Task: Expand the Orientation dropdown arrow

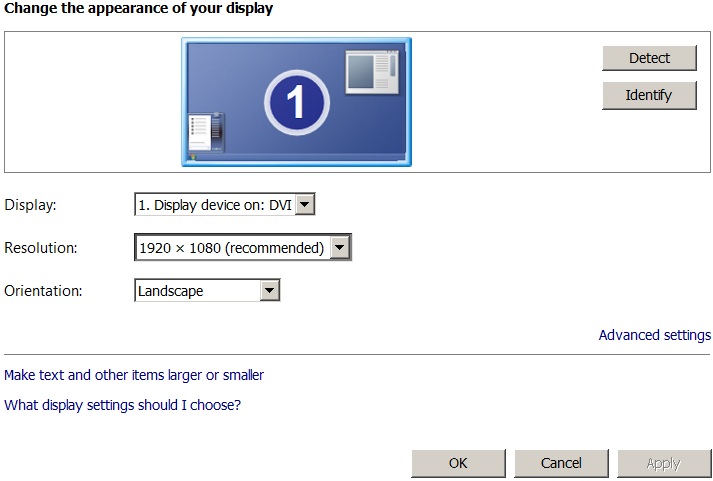Action: point(269,291)
